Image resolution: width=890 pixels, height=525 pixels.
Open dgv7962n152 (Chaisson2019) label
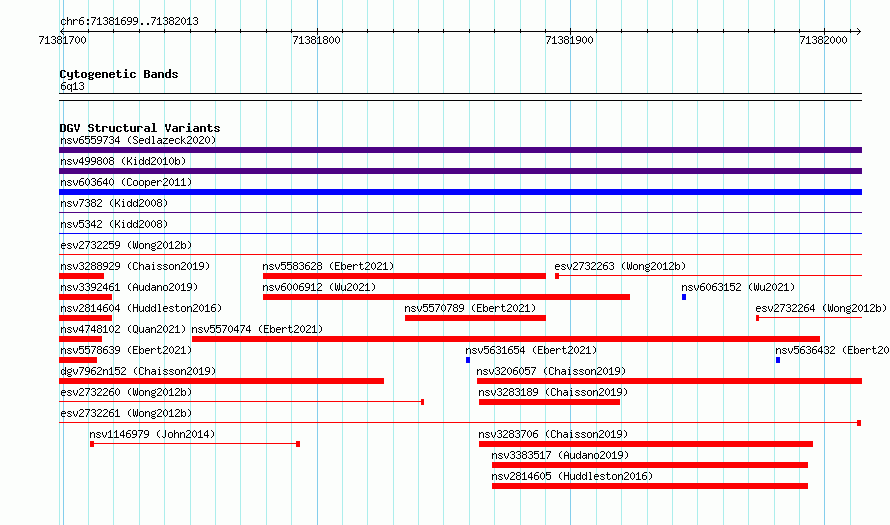coord(138,371)
